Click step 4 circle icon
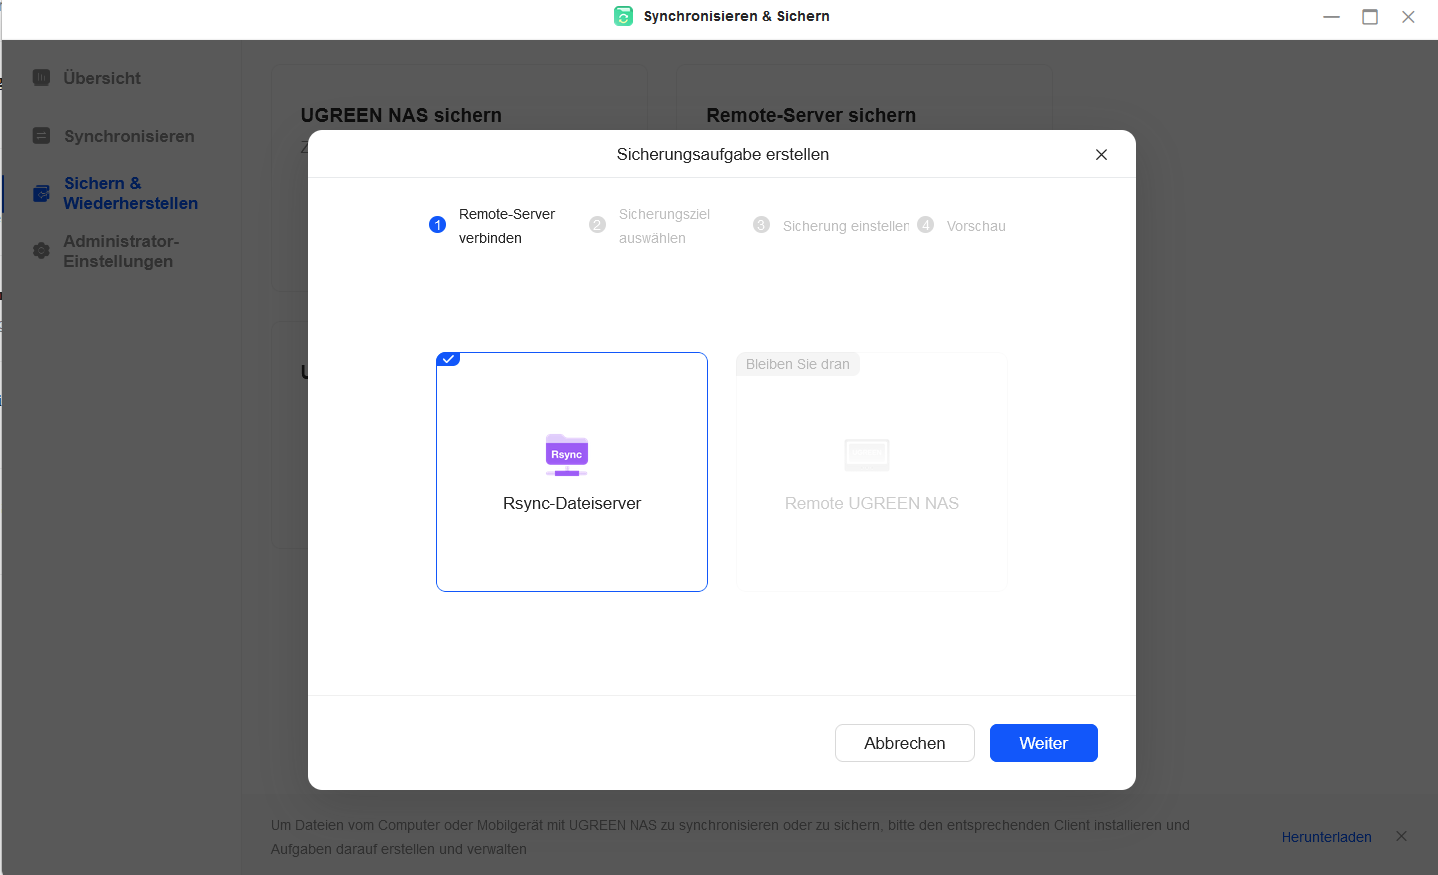The width and height of the screenshot is (1438, 875). point(925,225)
